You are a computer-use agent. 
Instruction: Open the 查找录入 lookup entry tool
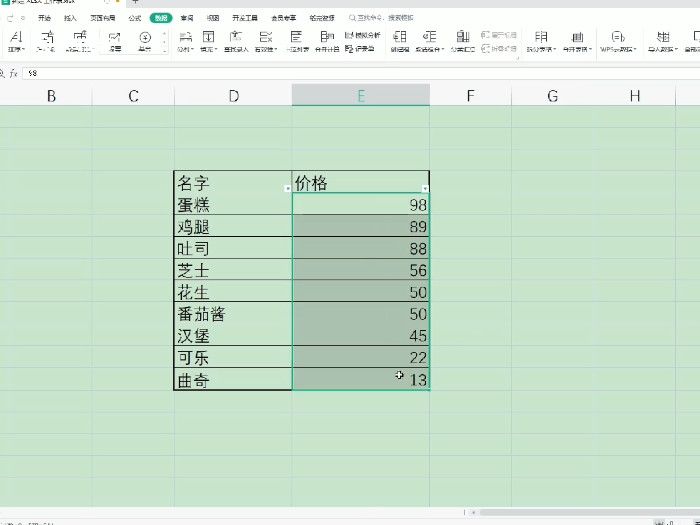[236, 41]
